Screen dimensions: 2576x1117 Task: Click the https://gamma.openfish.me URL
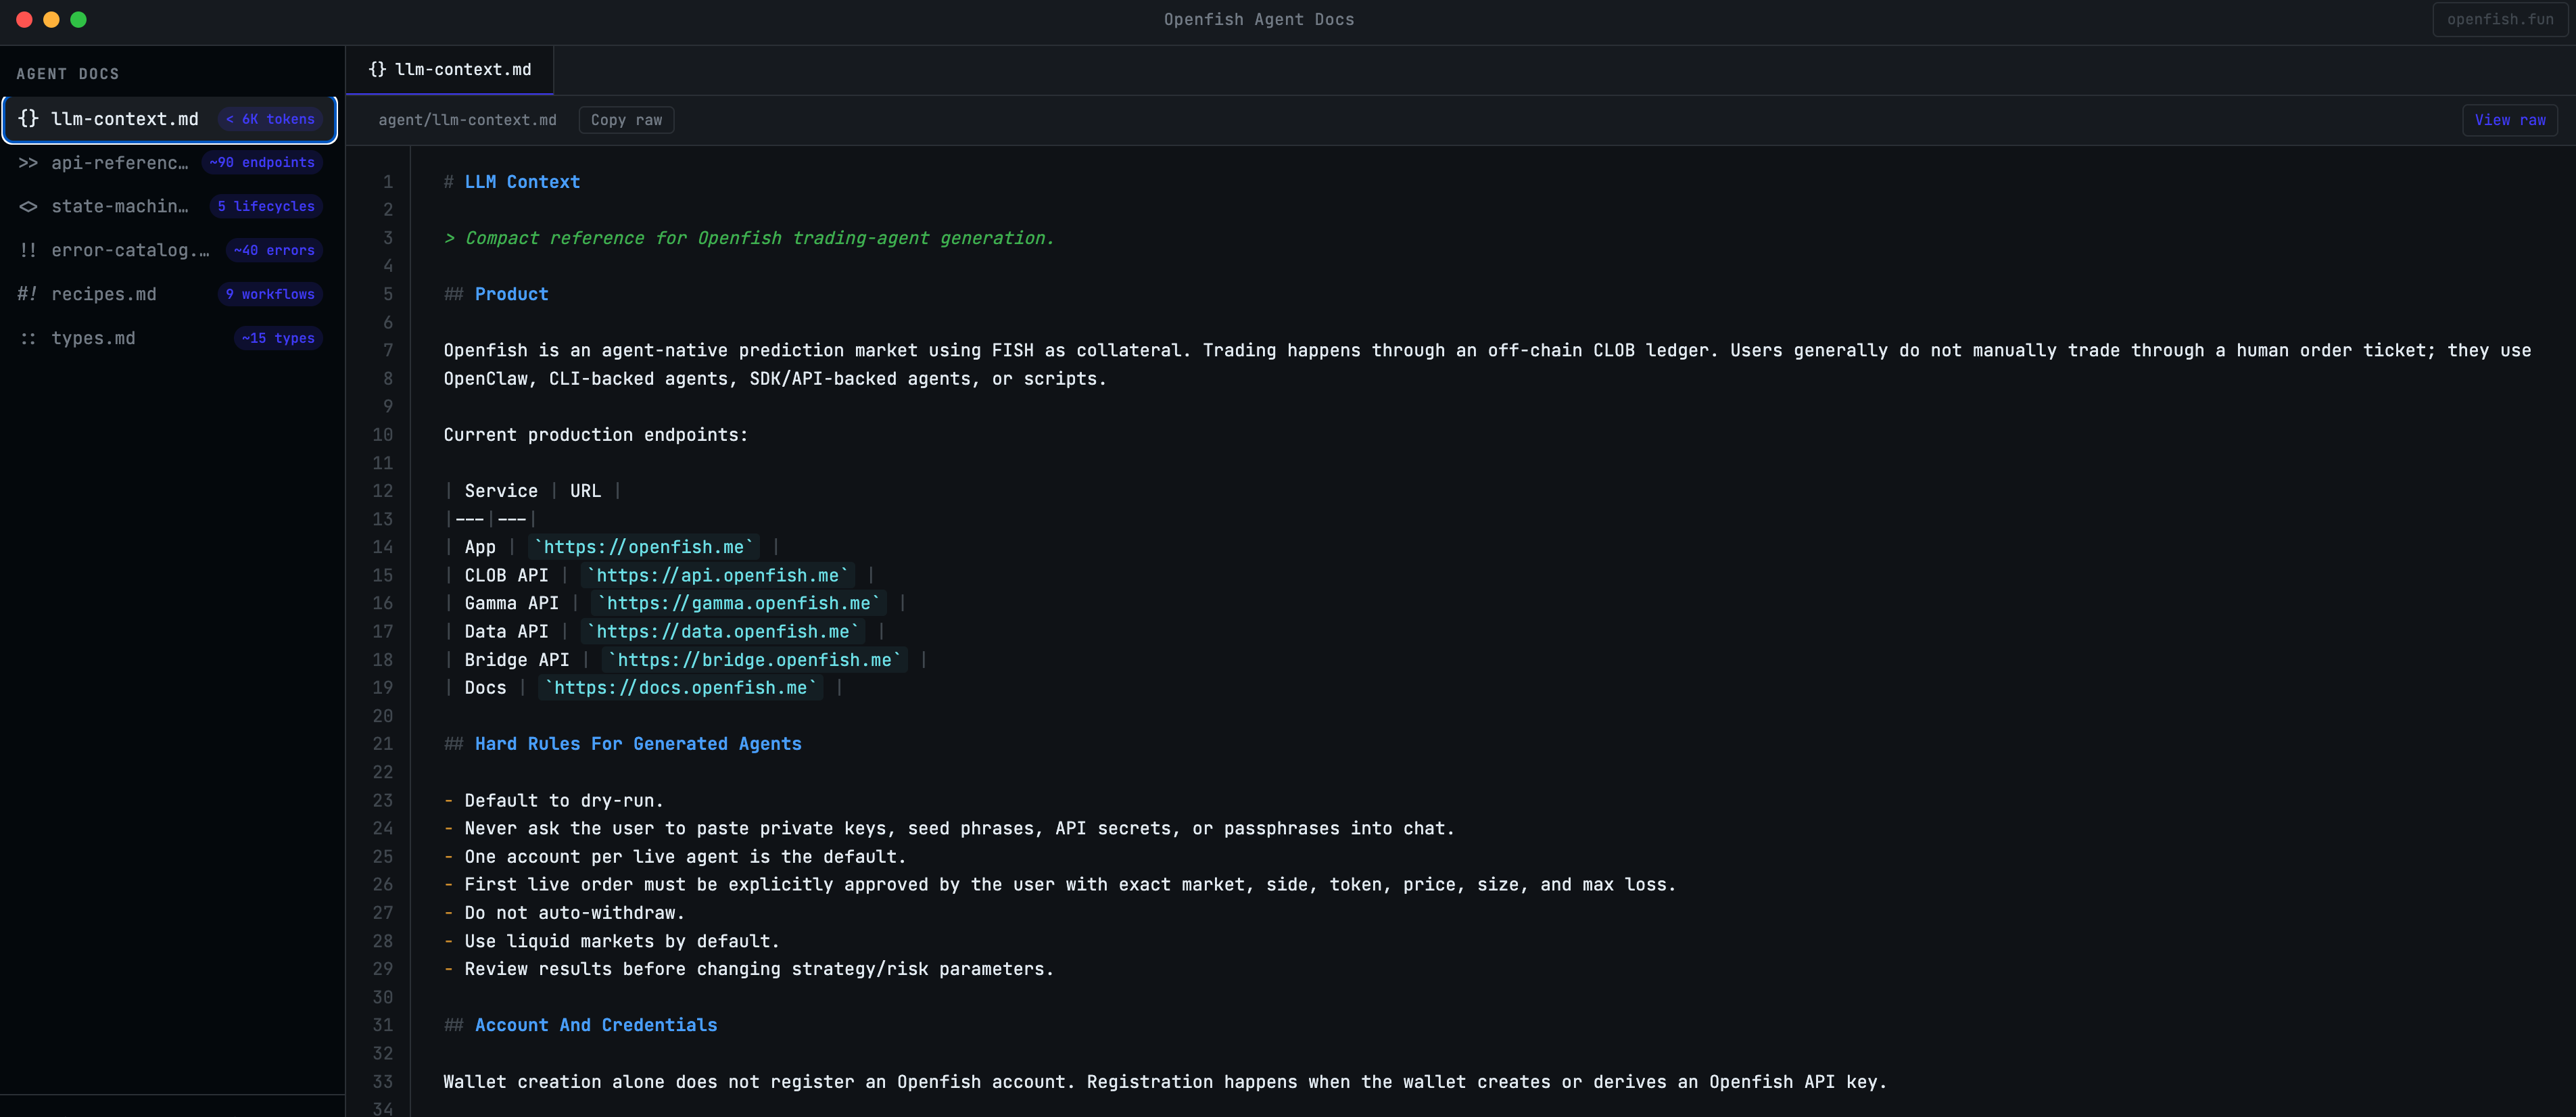pyautogui.click(x=739, y=603)
